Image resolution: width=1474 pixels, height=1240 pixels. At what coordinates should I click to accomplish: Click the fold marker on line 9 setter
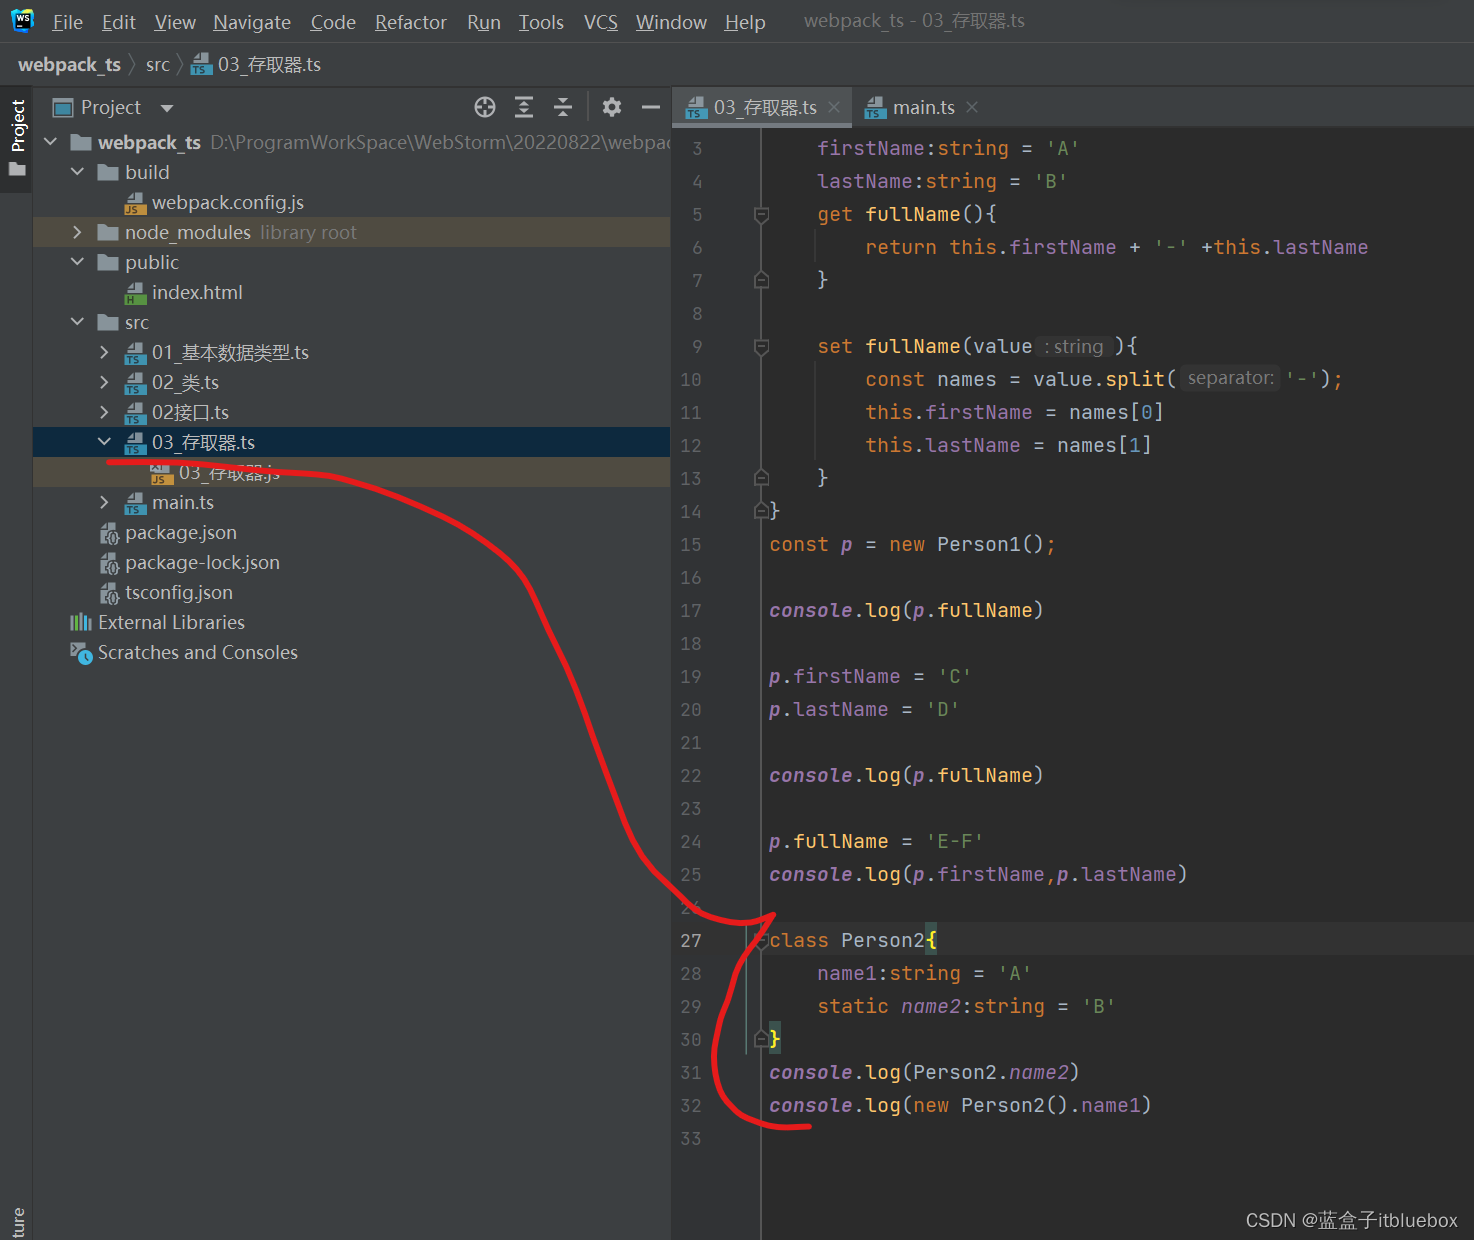pyautogui.click(x=761, y=346)
